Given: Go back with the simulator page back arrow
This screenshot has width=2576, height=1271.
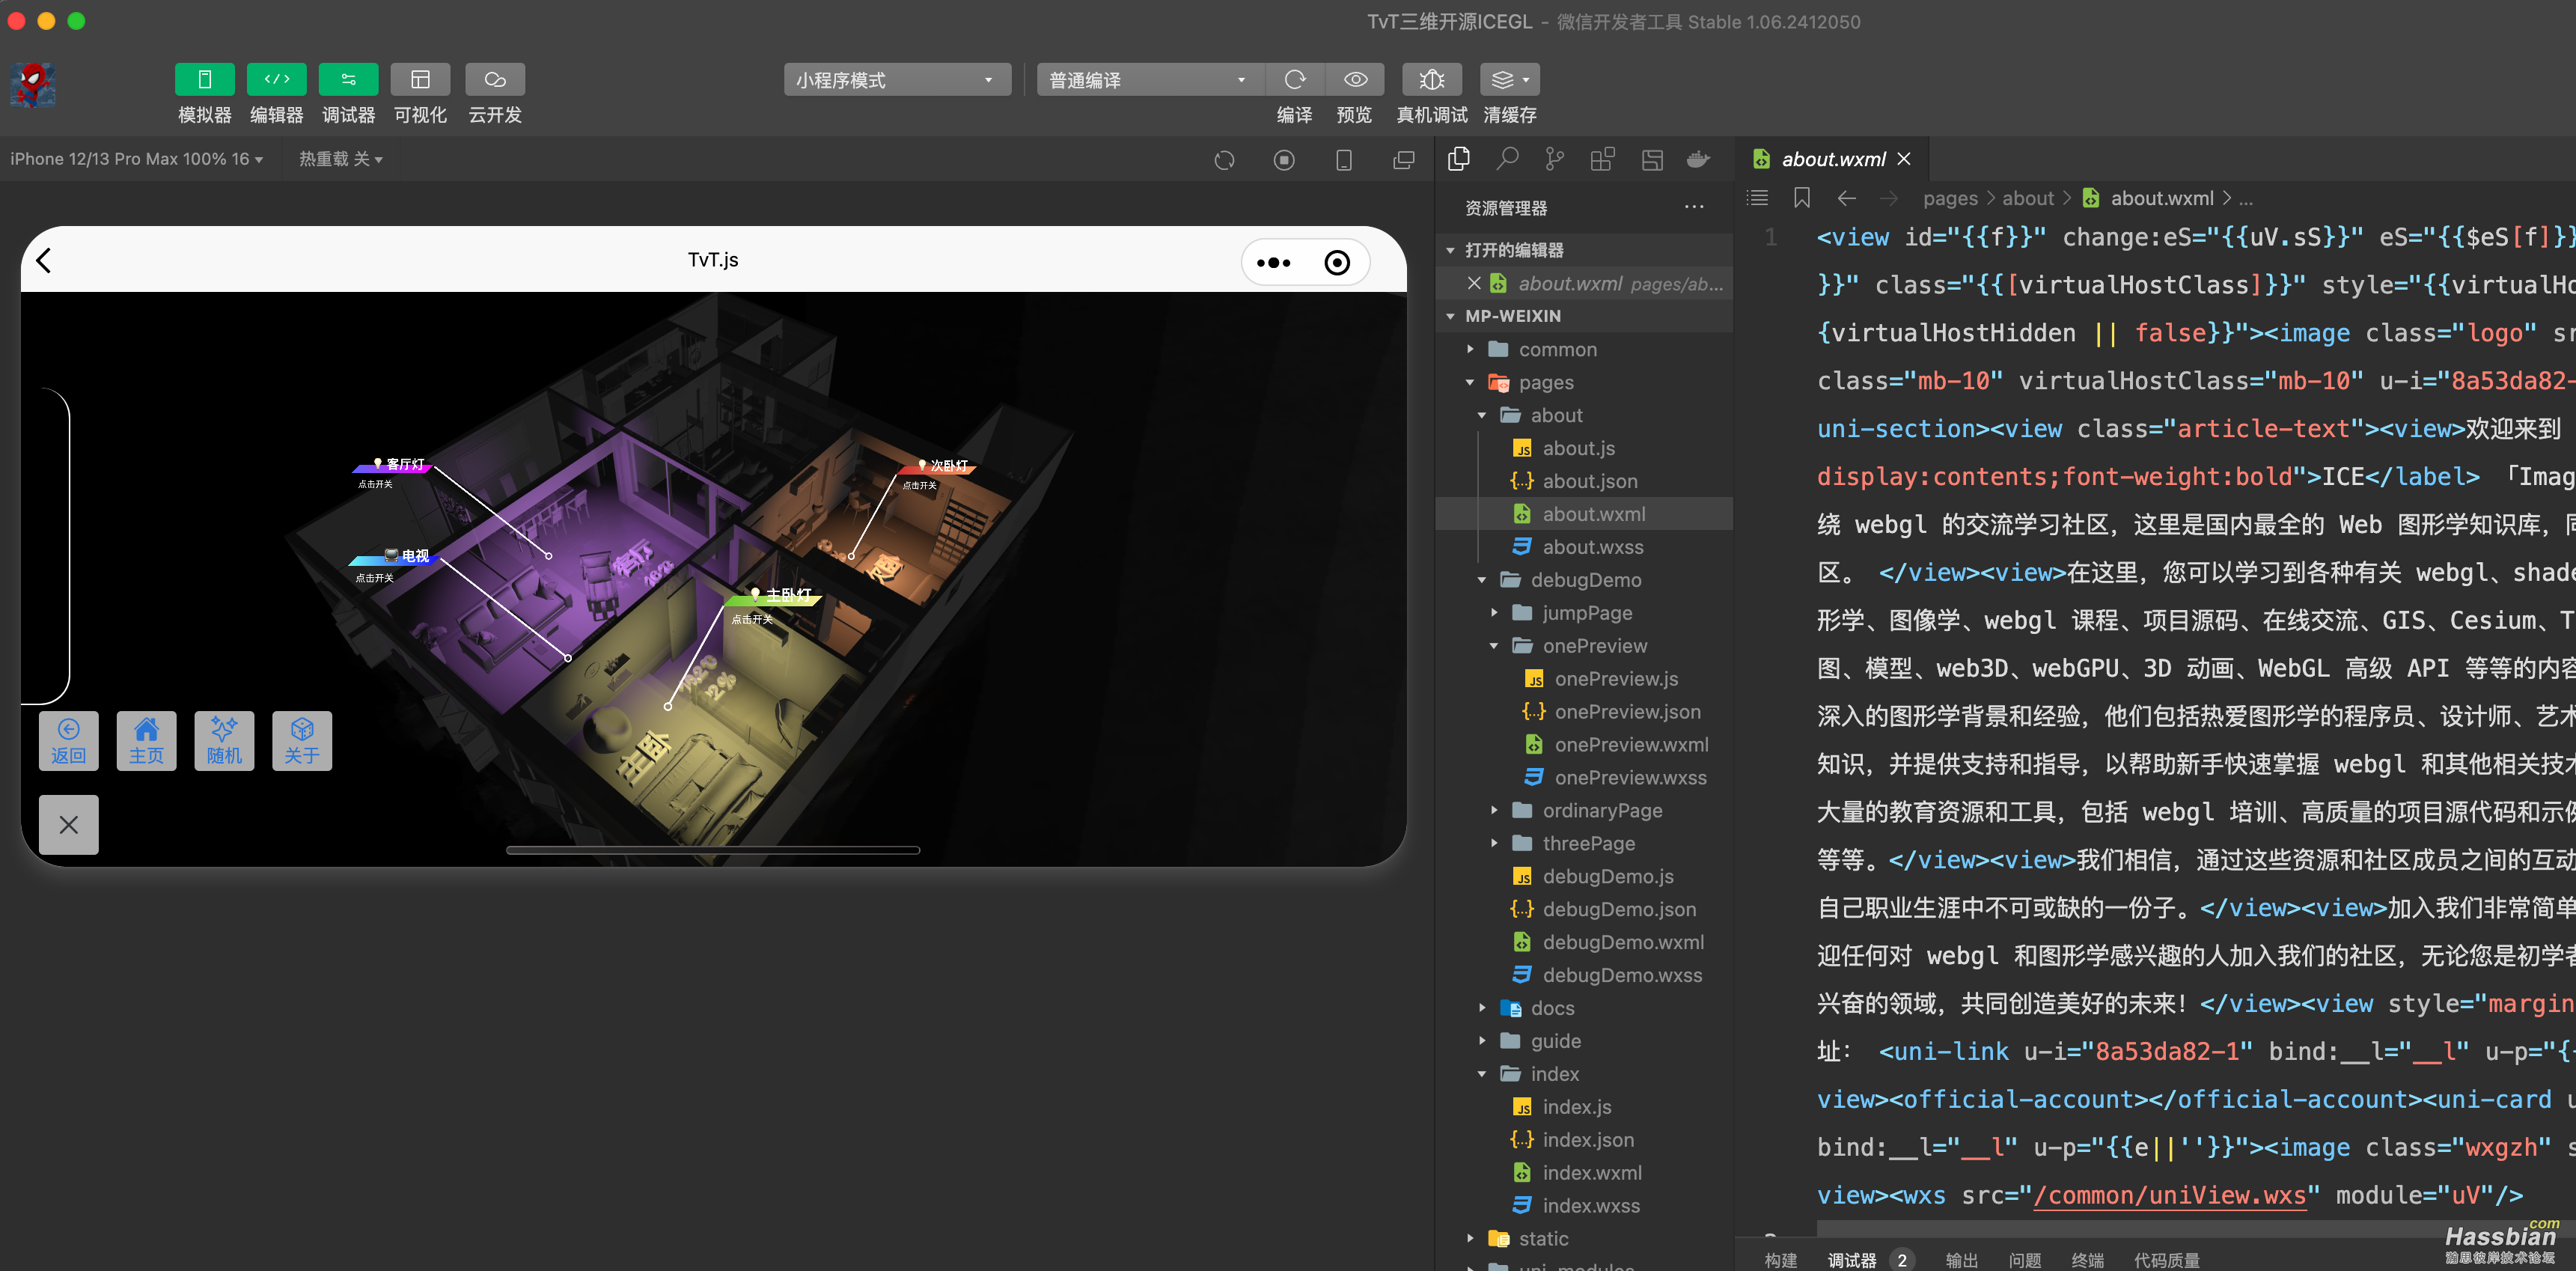Looking at the screenshot, I should [43, 260].
